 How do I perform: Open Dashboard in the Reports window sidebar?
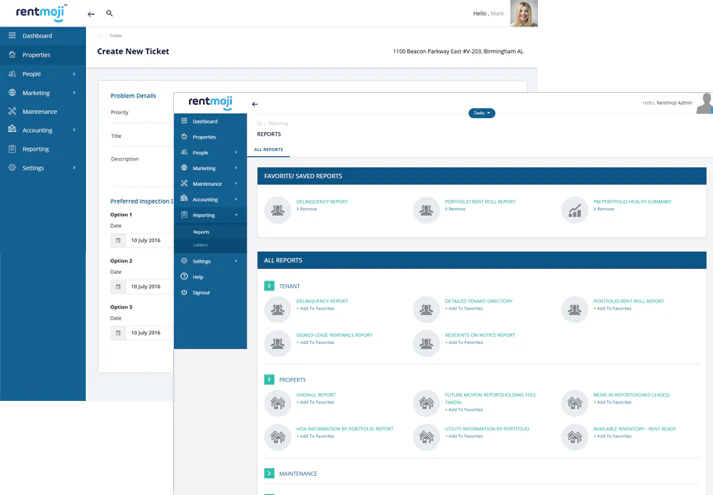tap(205, 122)
